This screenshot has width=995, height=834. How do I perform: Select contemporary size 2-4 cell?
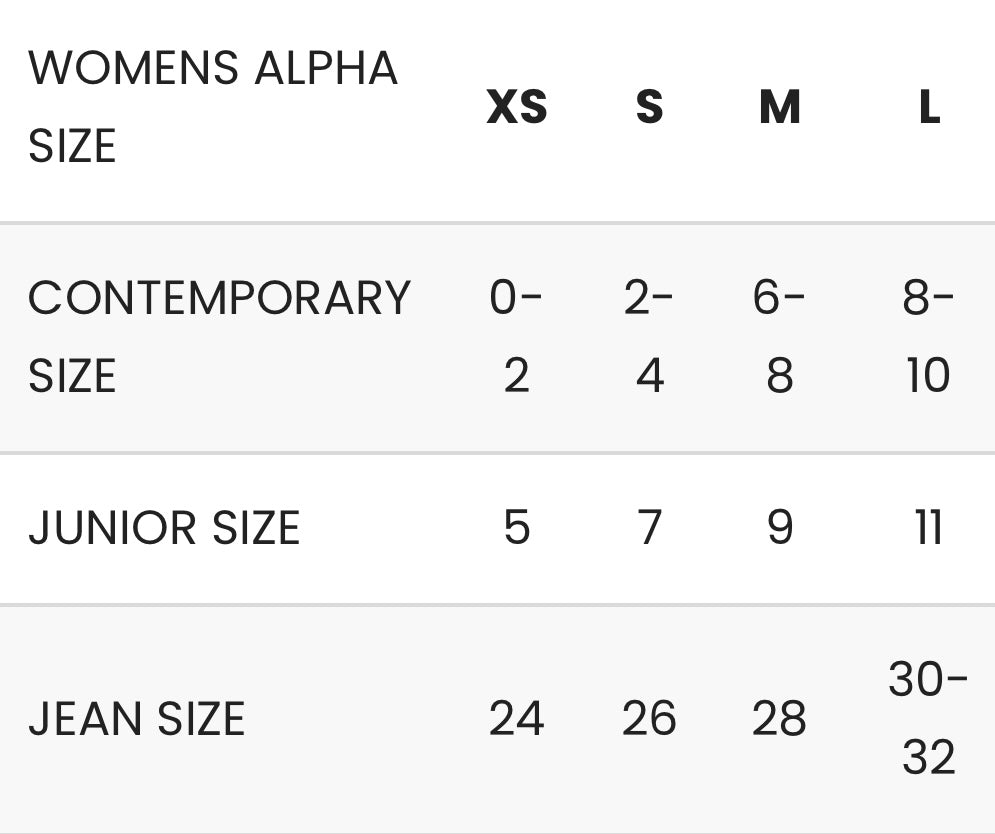[x=649, y=337]
